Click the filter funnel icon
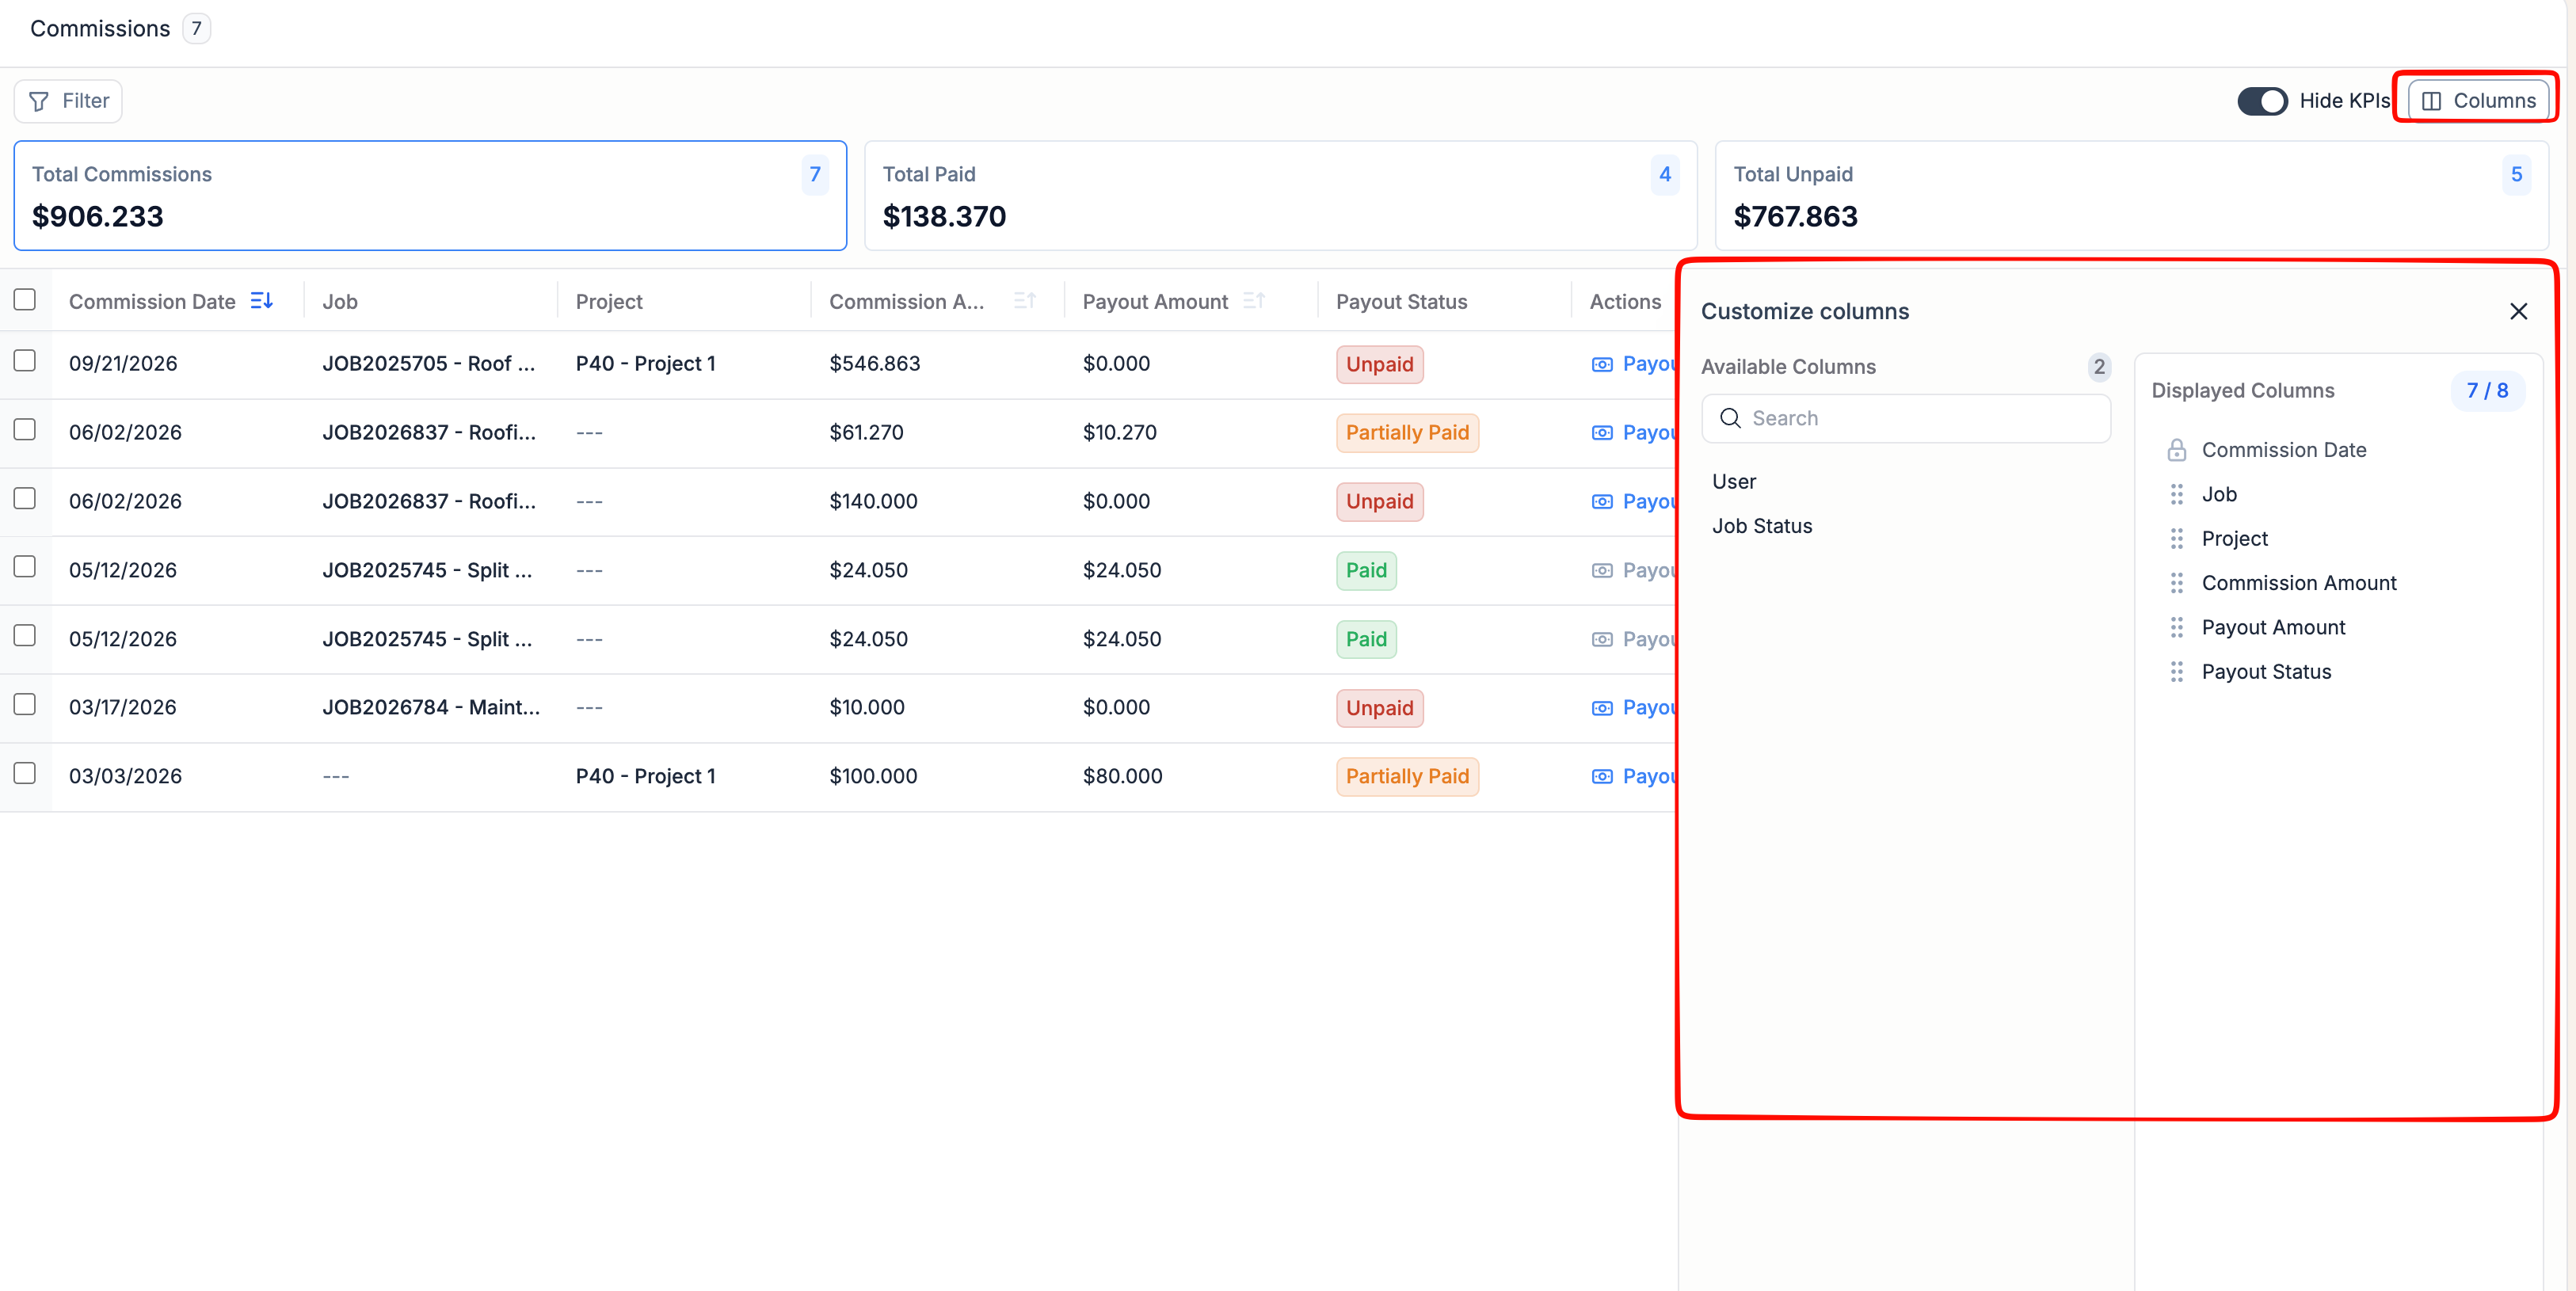Image resolution: width=2576 pixels, height=1291 pixels. pyautogui.click(x=39, y=101)
